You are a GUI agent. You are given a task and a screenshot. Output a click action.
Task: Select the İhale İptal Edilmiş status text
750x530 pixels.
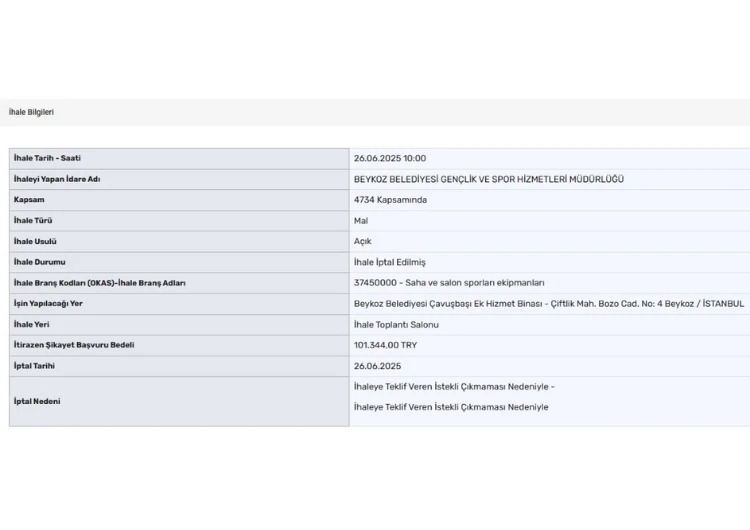(390, 262)
